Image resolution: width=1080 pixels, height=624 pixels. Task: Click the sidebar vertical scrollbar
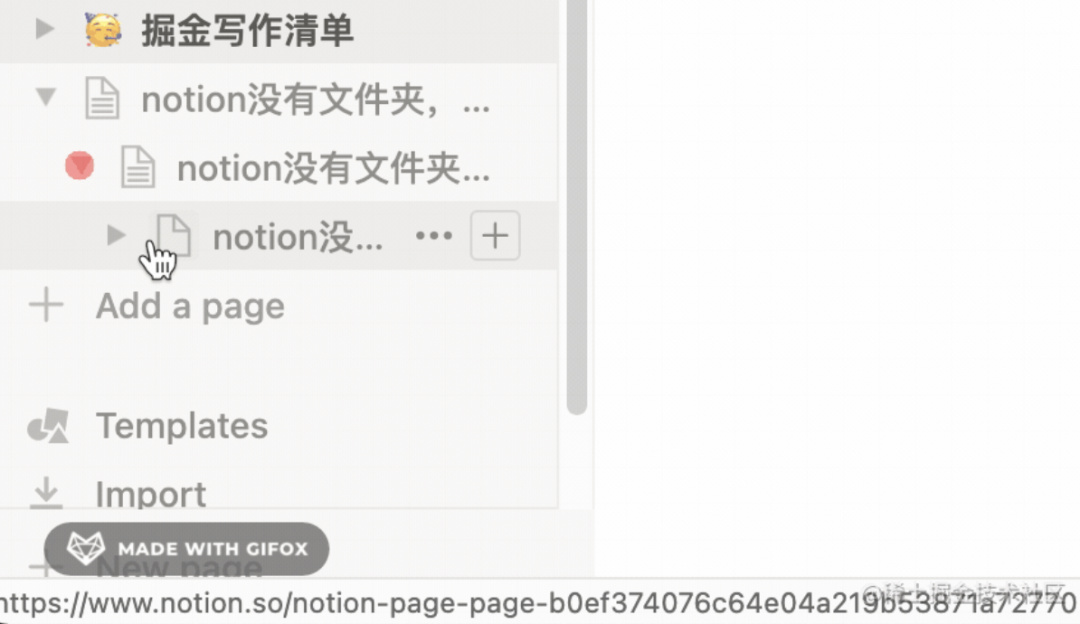577,207
